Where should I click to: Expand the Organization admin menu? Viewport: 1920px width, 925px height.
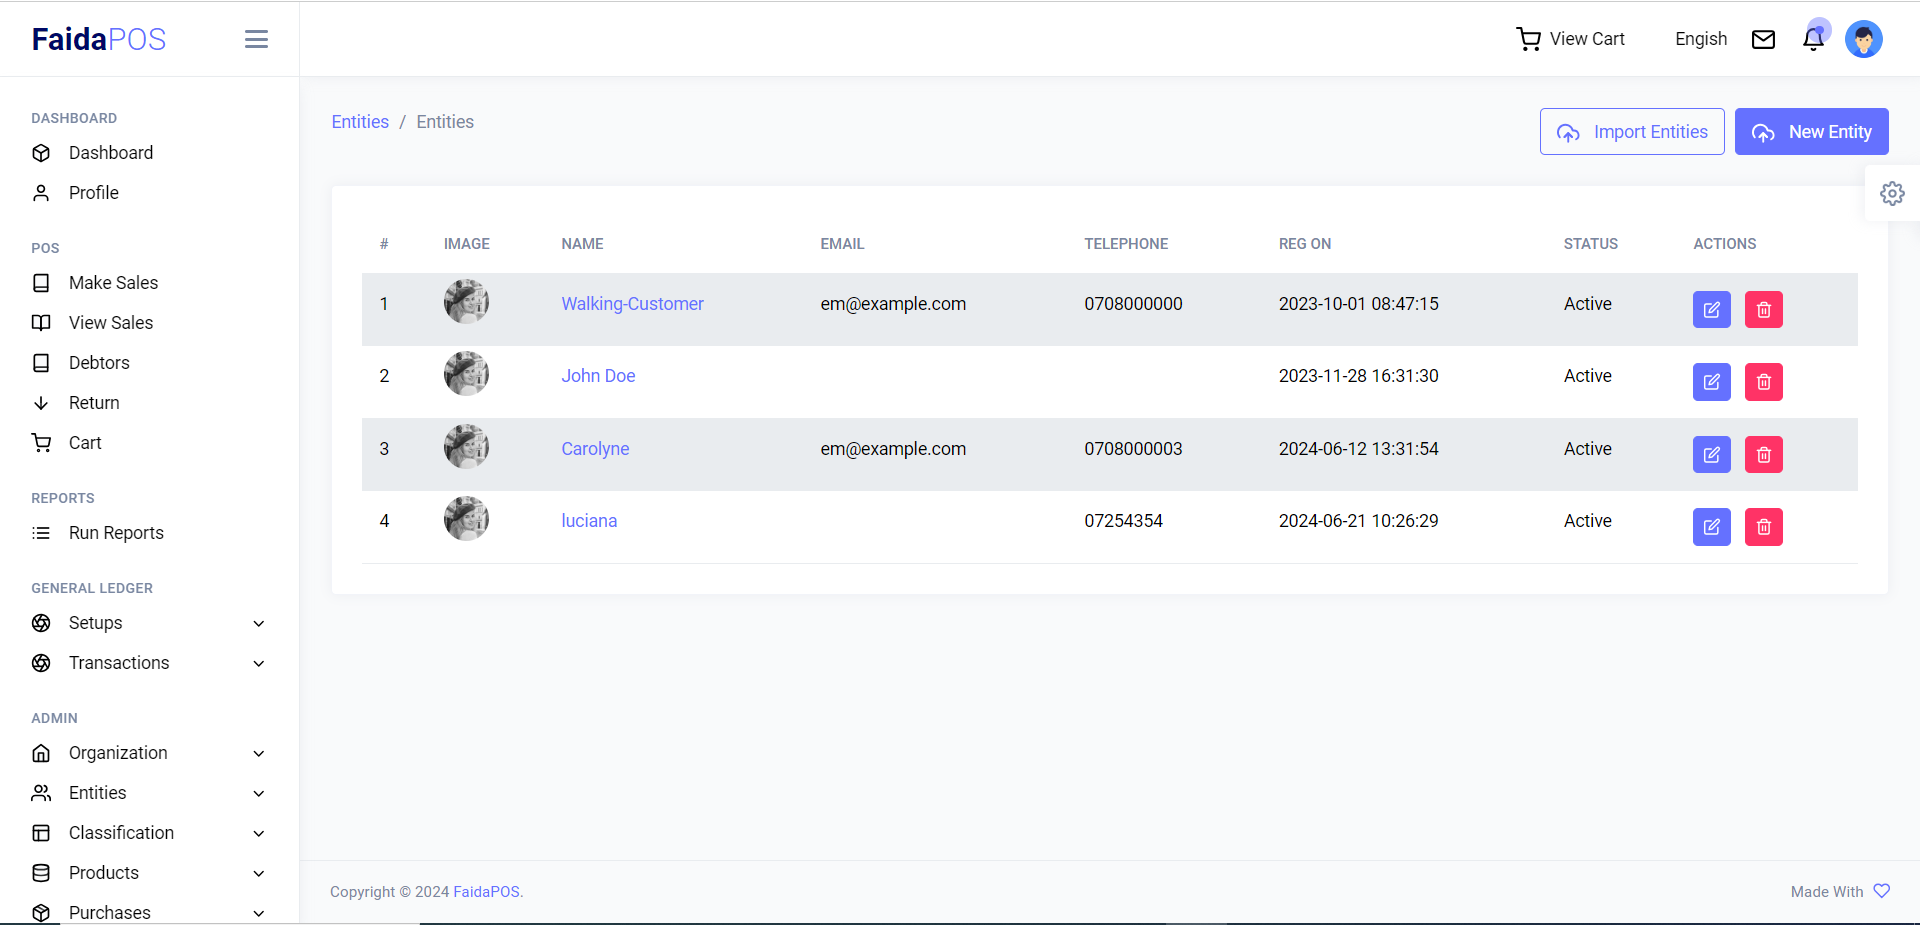pyautogui.click(x=150, y=753)
